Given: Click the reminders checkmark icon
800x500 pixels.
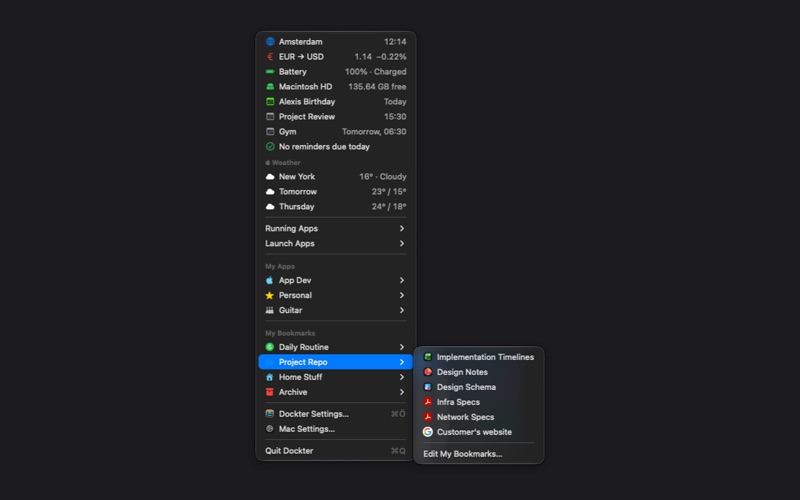Looking at the screenshot, I should [x=270, y=146].
